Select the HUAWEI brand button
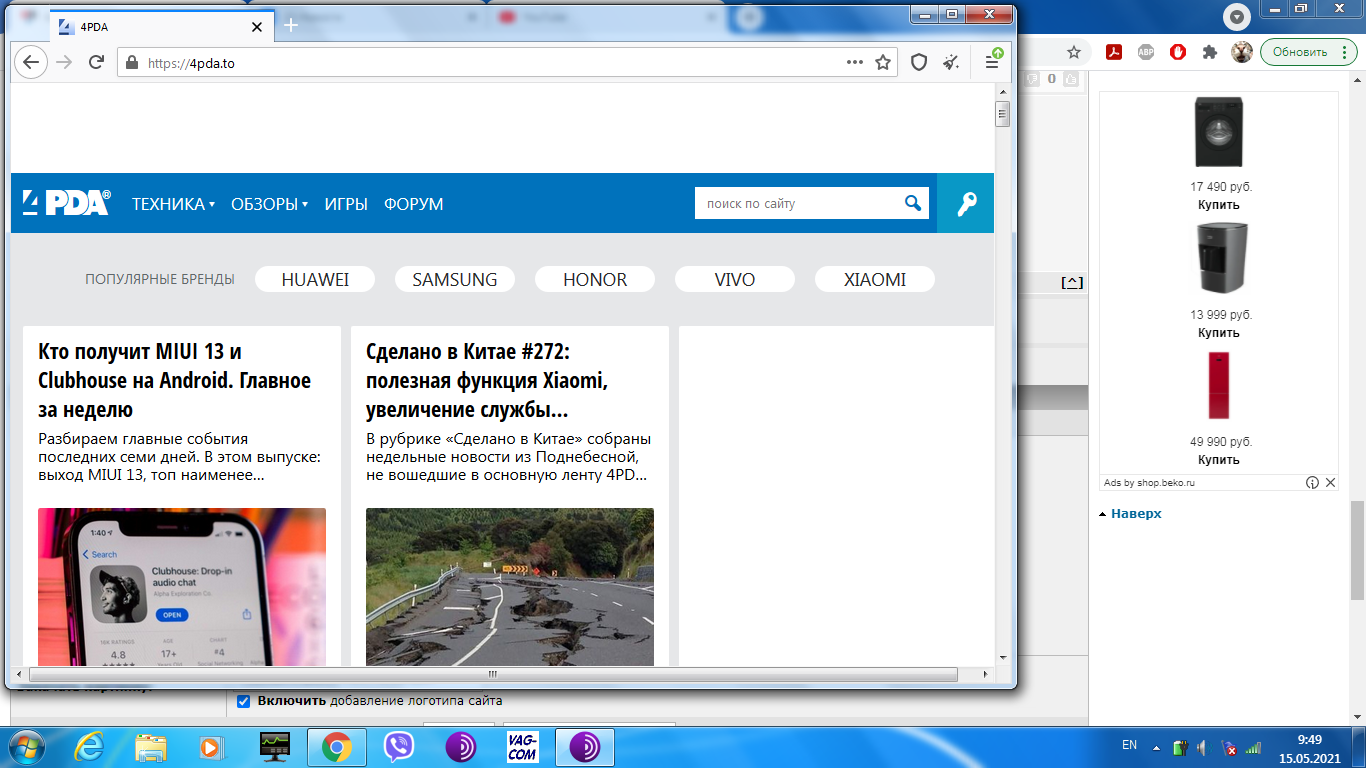Viewport: 1366px width, 768px height. [x=315, y=280]
